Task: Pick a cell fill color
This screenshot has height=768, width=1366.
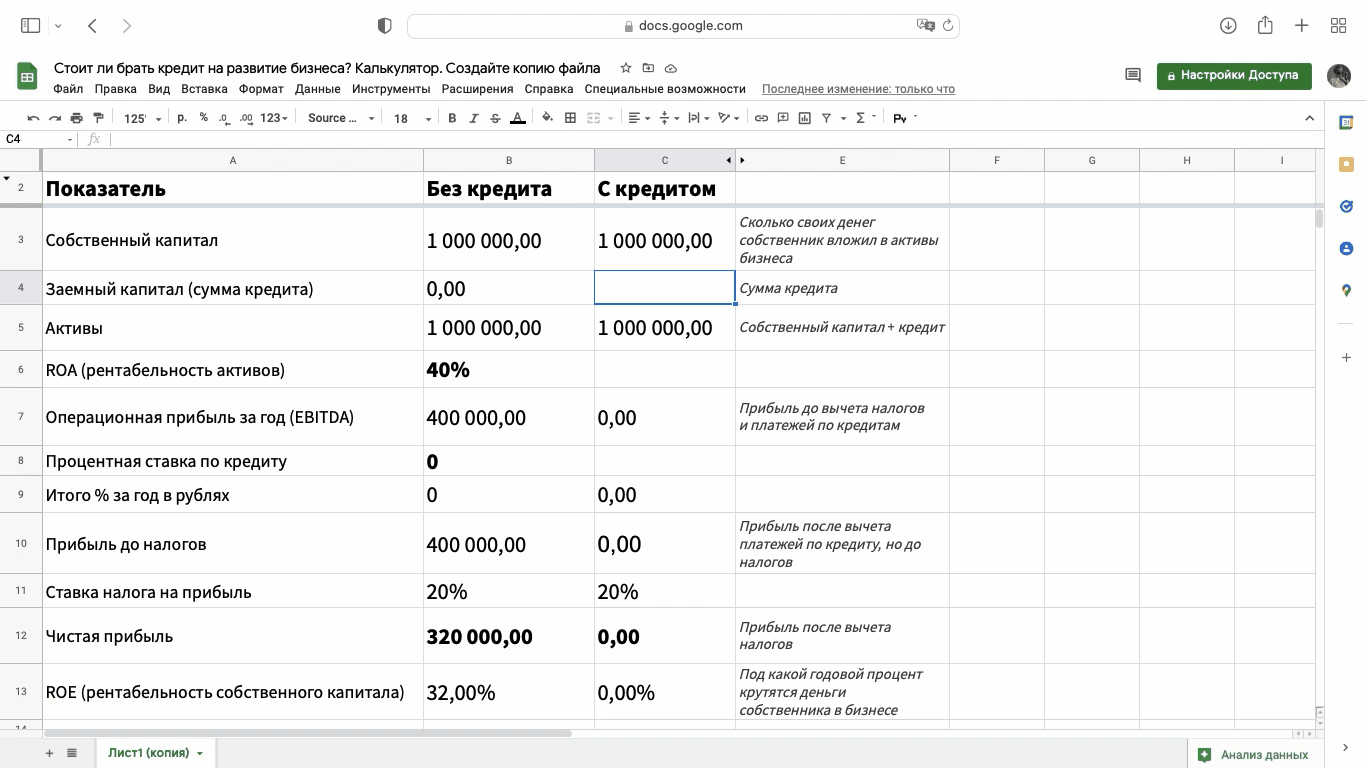Action: tap(547, 118)
